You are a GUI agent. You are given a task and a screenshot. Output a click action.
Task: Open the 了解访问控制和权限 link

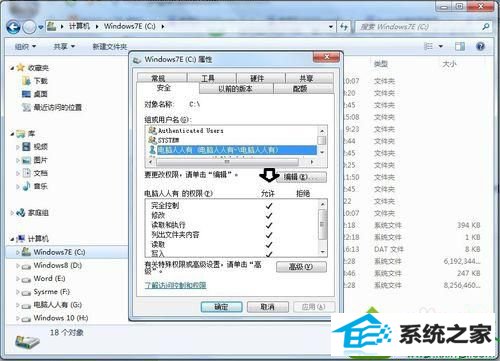175,285
